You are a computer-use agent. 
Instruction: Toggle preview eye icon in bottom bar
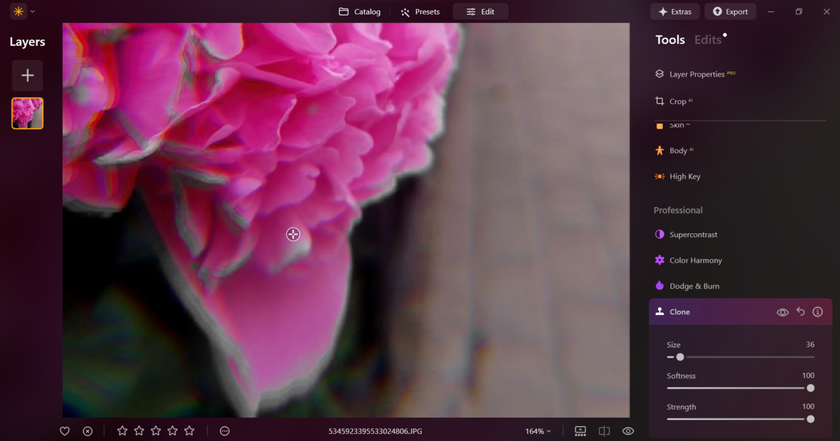[x=628, y=431]
